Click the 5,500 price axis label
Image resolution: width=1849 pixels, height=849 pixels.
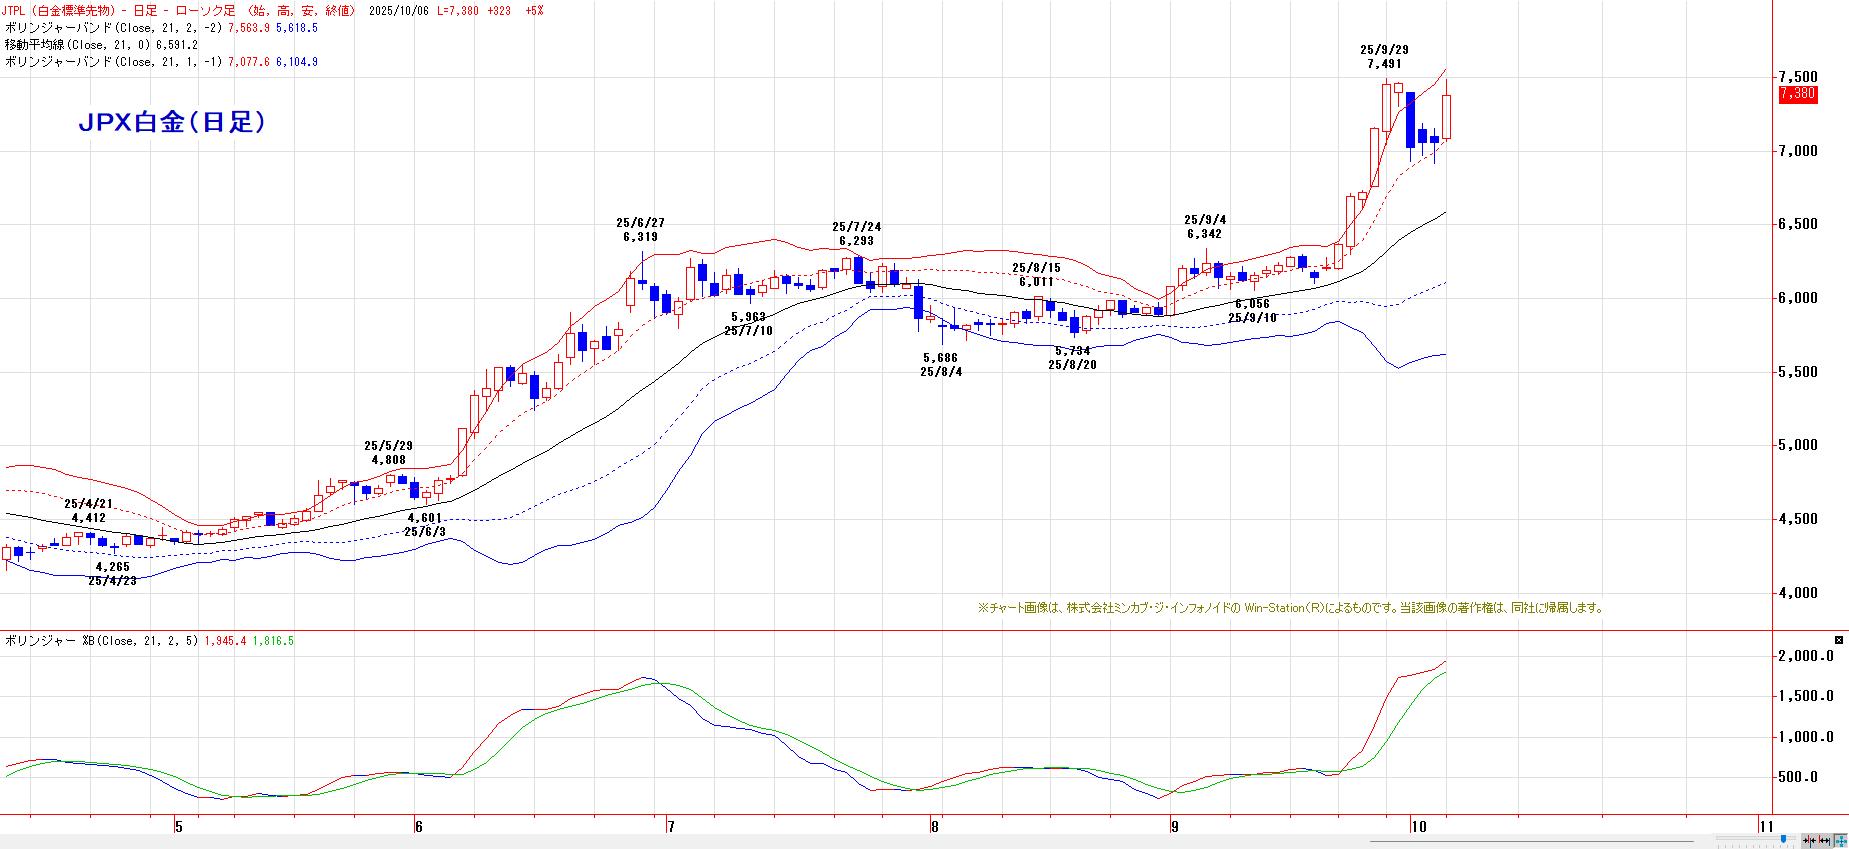(x=1797, y=372)
